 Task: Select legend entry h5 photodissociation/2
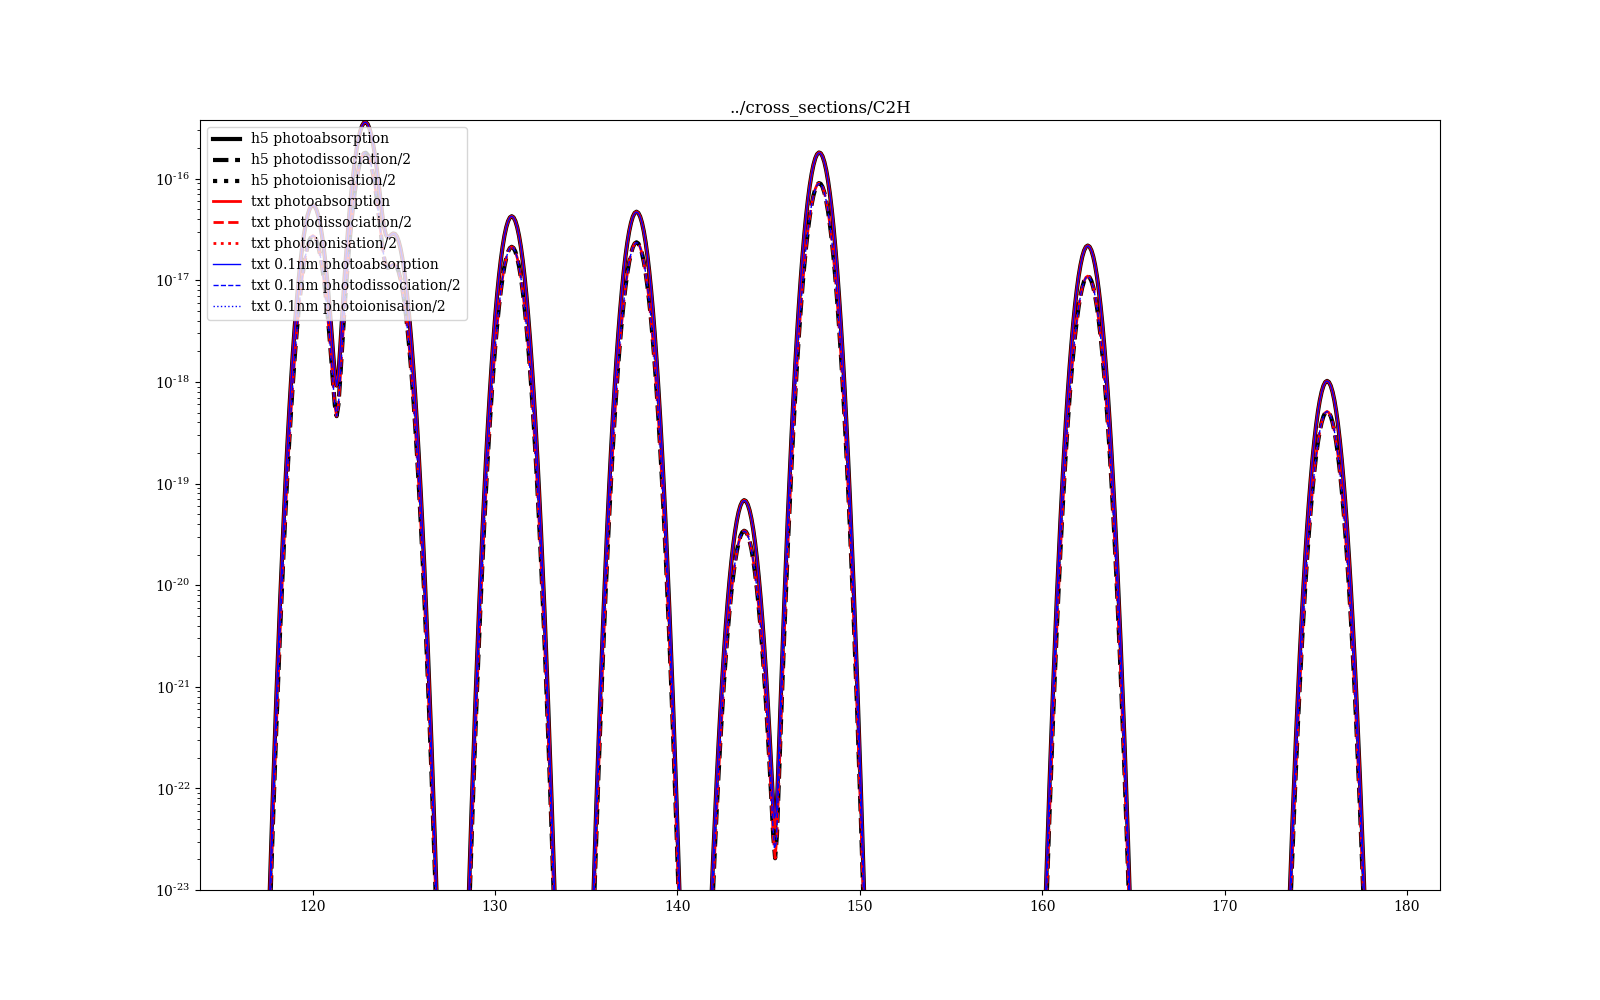[311, 159]
